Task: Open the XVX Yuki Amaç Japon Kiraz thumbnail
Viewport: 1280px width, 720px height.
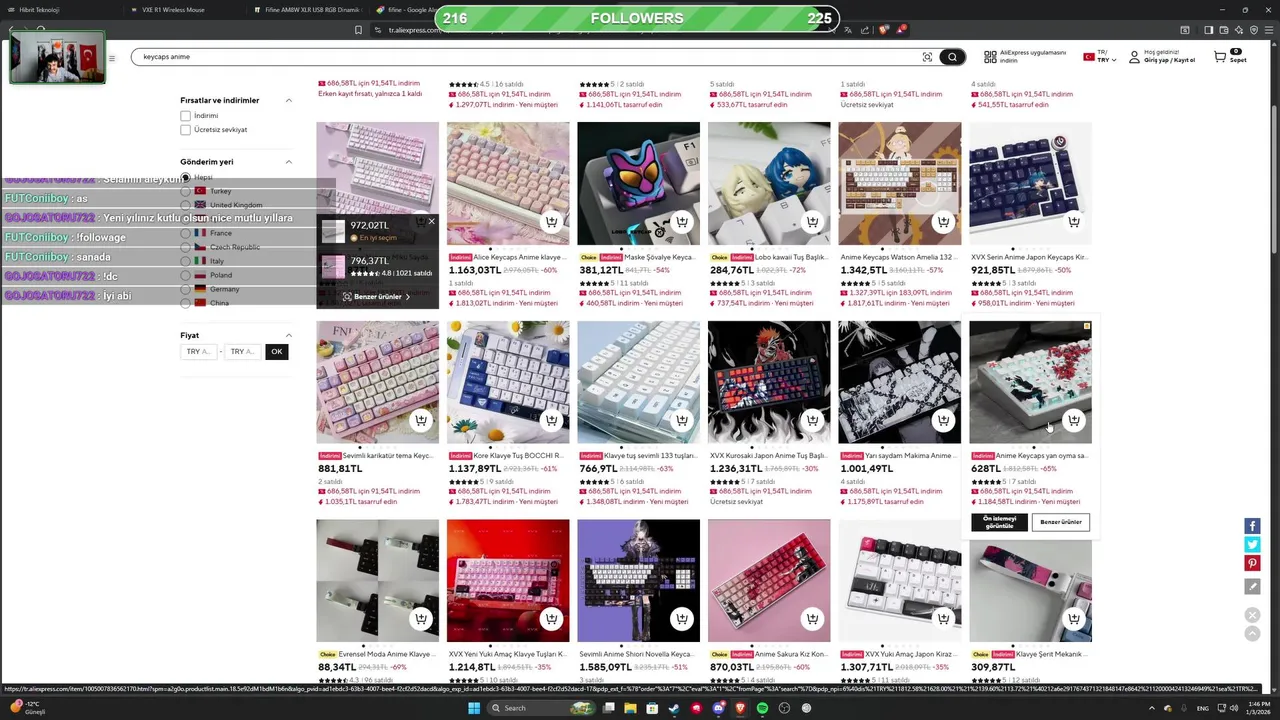Action: (900, 581)
